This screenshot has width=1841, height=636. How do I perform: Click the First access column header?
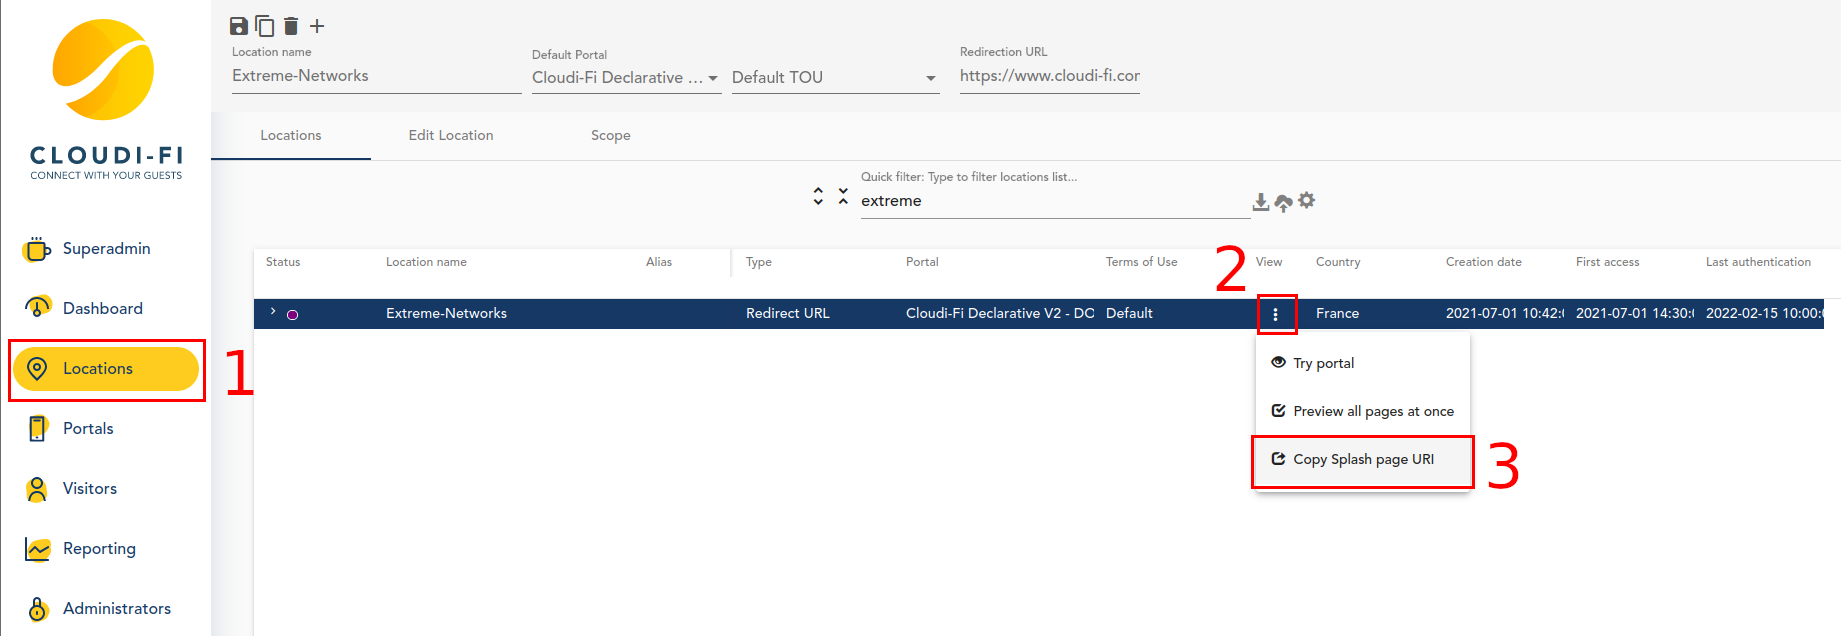click(x=1608, y=262)
